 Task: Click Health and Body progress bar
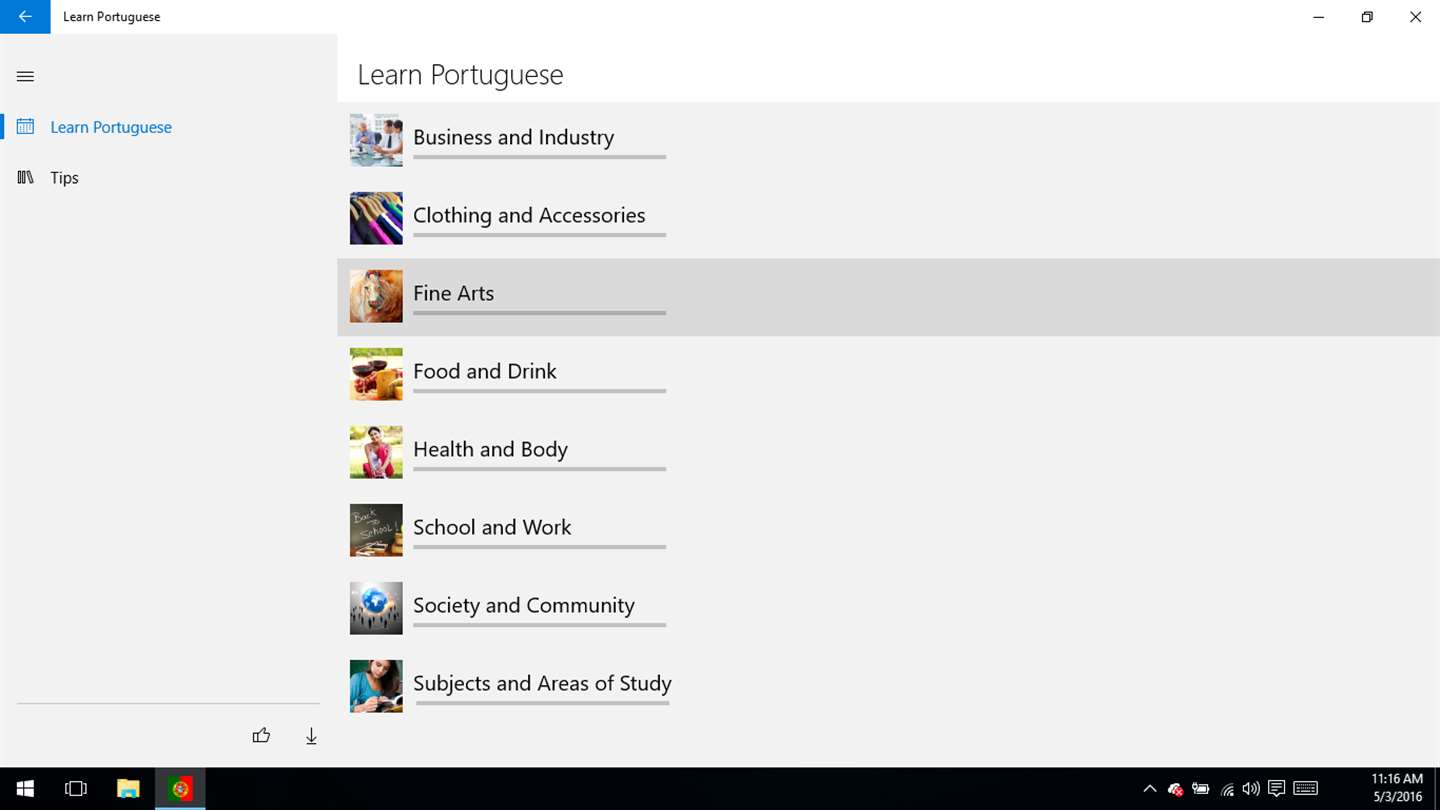539,469
